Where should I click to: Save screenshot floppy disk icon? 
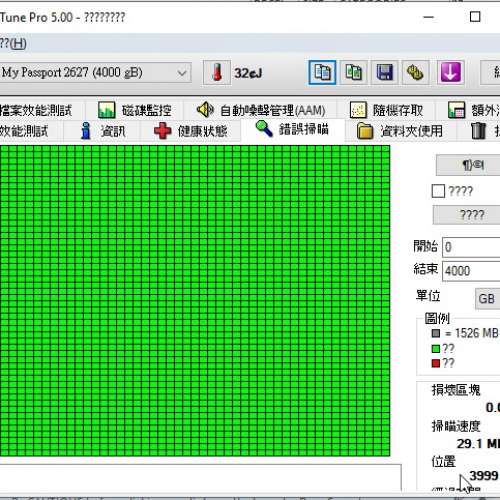(x=385, y=72)
